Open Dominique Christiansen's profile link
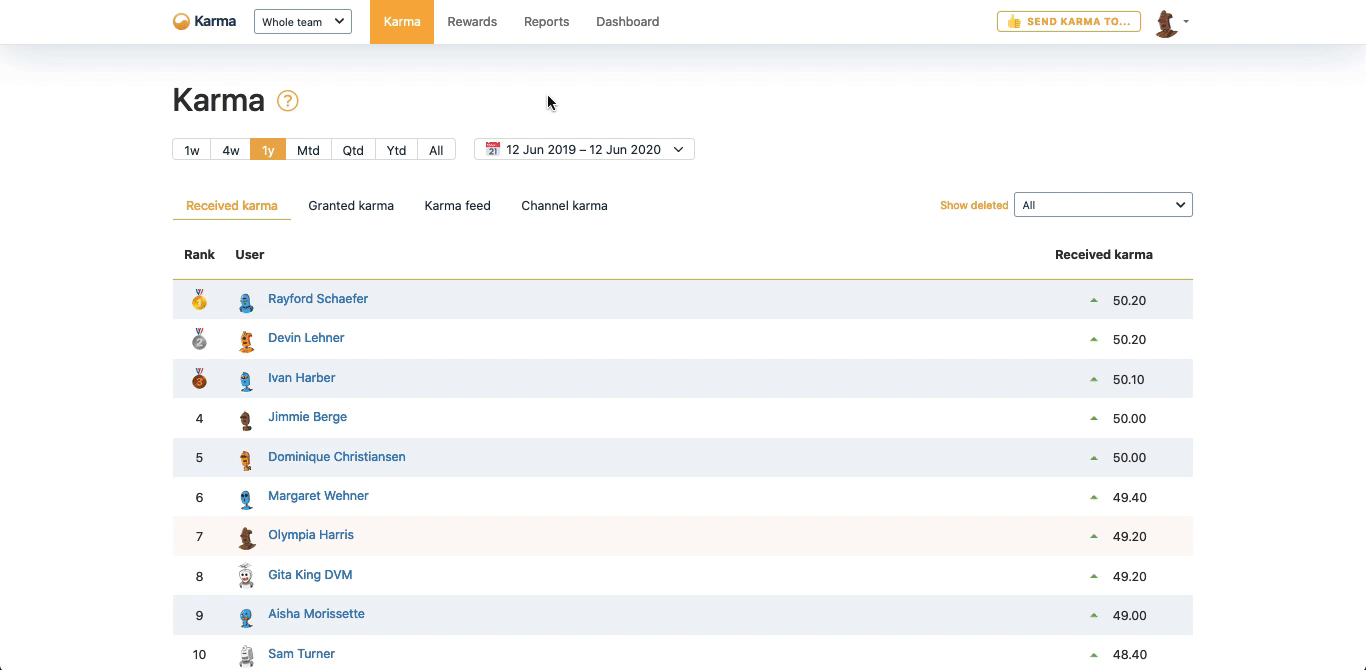Viewport: 1366px width, 670px height. [337, 457]
